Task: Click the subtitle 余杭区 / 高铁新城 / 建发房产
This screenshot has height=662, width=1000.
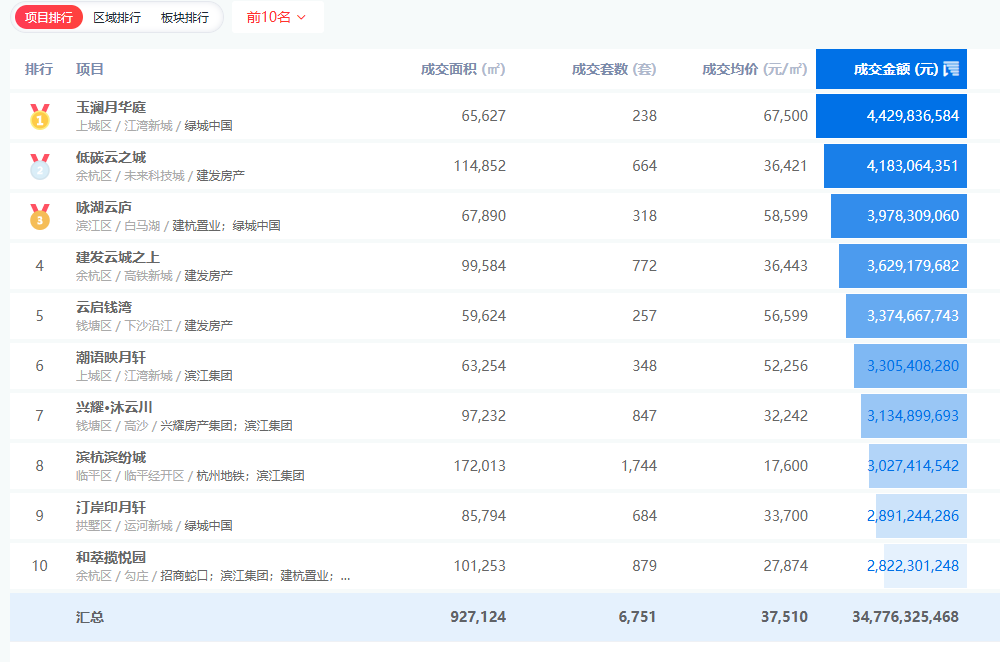Action: pyautogui.click(x=154, y=276)
